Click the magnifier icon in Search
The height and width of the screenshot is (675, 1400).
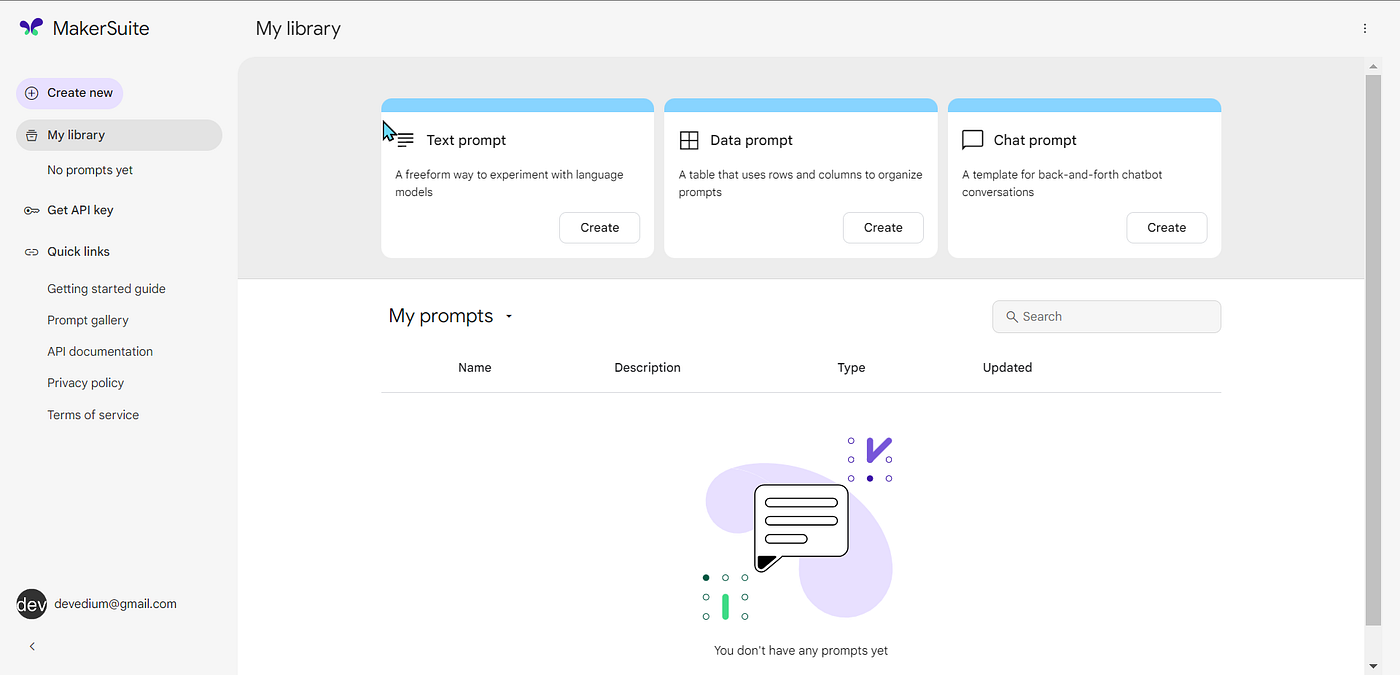click(x=1012, y=317)
